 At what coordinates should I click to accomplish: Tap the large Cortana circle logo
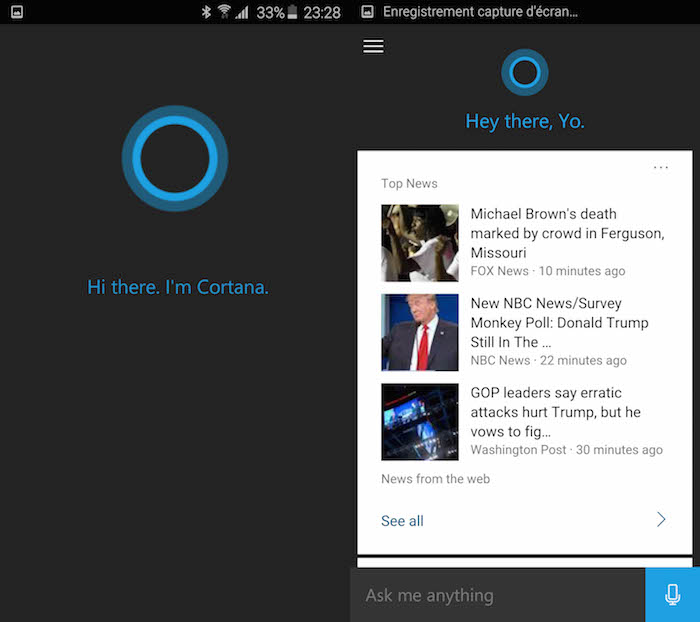pos(175,158)
